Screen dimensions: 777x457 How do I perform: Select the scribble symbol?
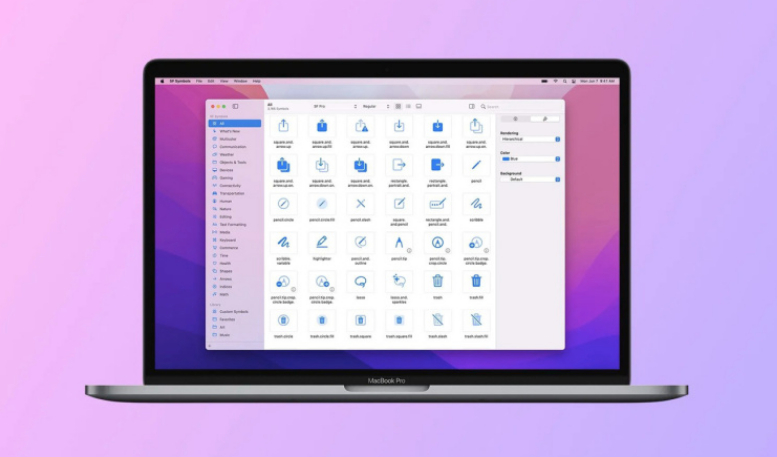click(476, 203)
